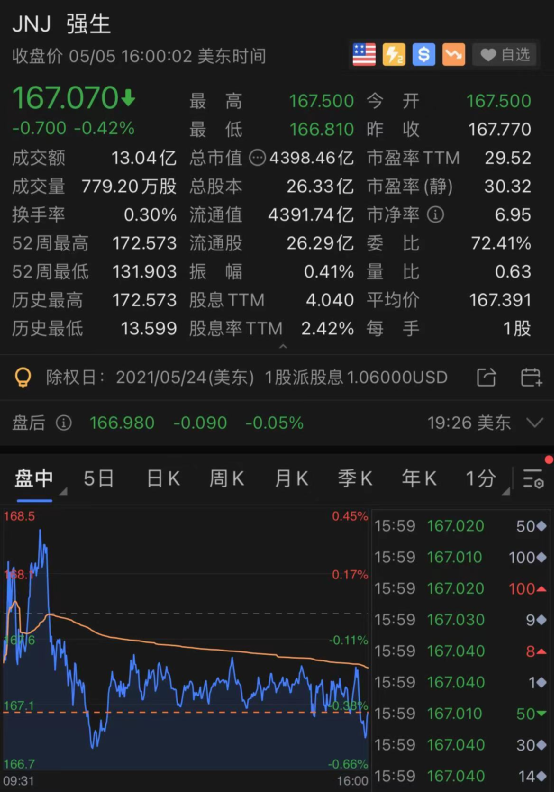Tap the 总市值 value 4398.46亿
Viewport: 554px width, 792px height.
tap(311, 158)
